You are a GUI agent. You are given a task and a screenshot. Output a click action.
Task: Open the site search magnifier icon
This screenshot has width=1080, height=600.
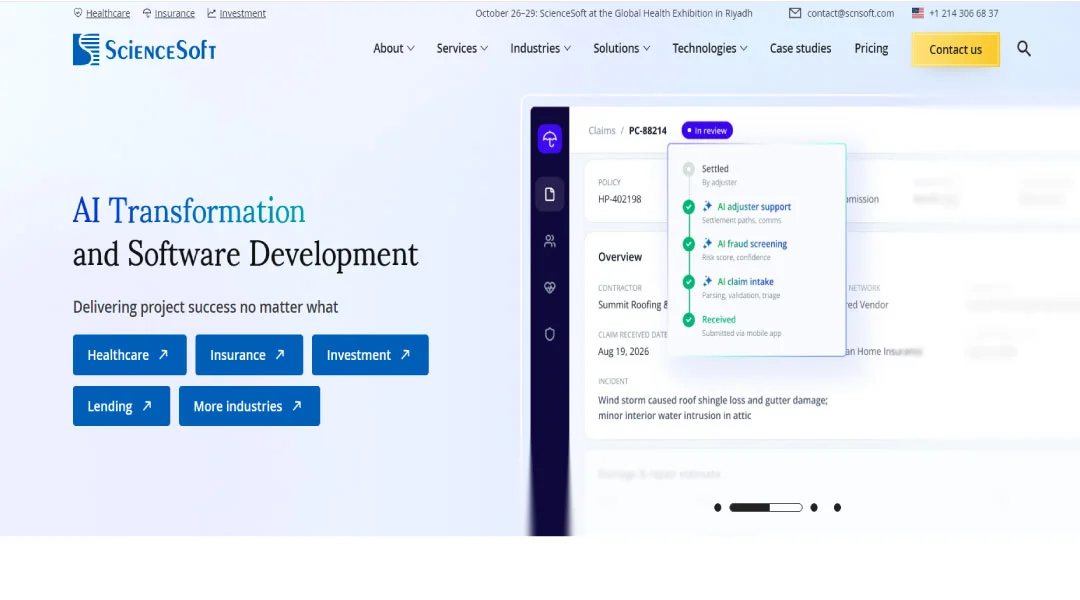pyautogui.click(x=1024, y=49)
